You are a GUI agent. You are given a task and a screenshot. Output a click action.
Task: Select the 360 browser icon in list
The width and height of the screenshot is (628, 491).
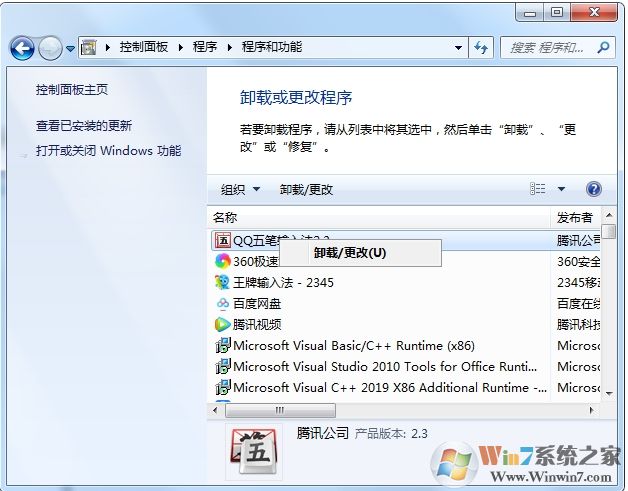[x=223, y=261]
